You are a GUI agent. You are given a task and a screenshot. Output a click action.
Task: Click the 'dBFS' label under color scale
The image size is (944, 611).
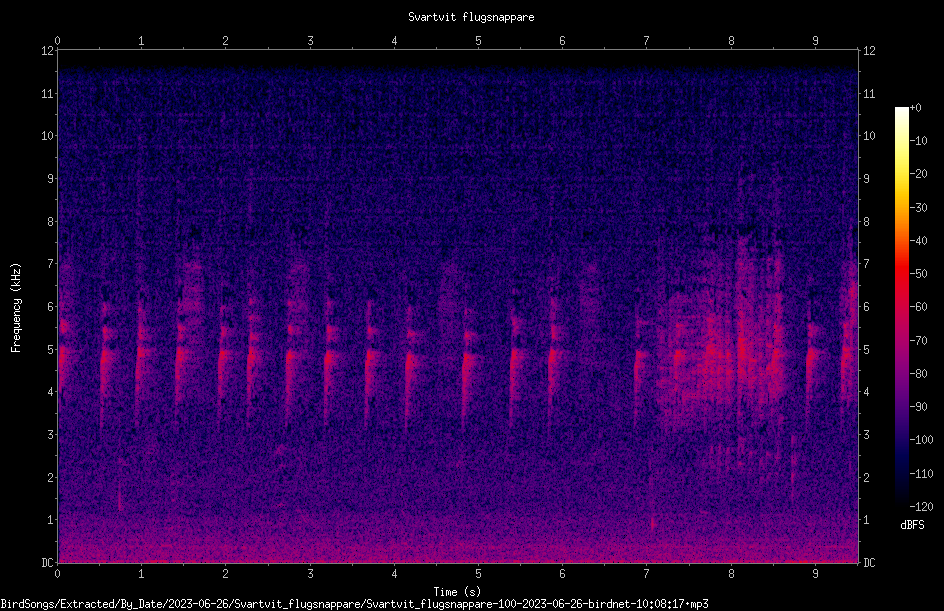[x=912, y=525]
